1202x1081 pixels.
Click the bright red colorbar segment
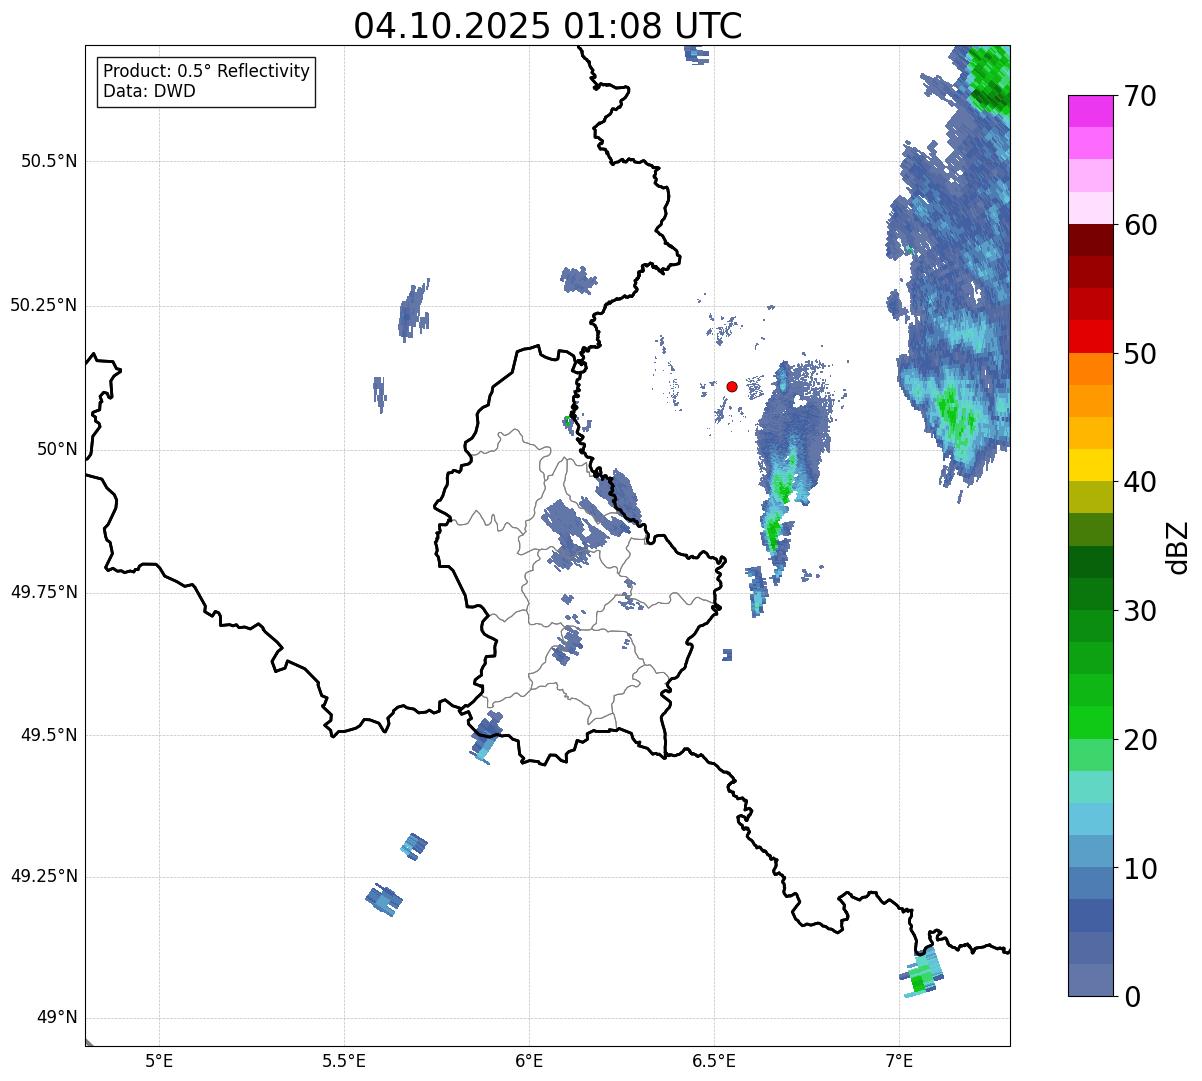click(x=1091, y=336)
